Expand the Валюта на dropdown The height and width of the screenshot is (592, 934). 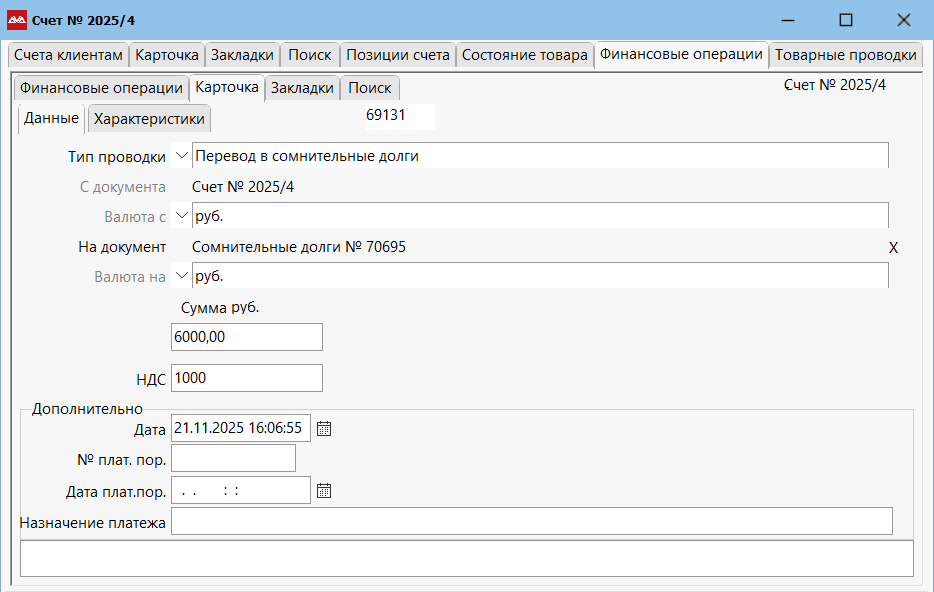coord(181,276)
